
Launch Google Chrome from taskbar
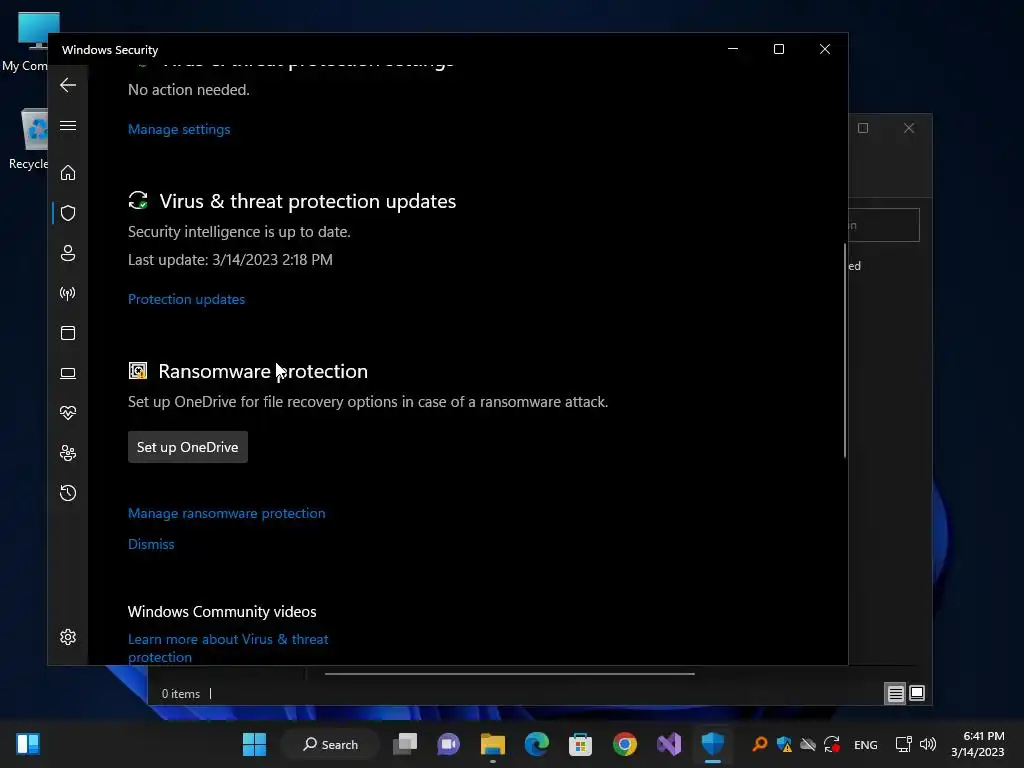pyautogui.click(x=624, y=744)
